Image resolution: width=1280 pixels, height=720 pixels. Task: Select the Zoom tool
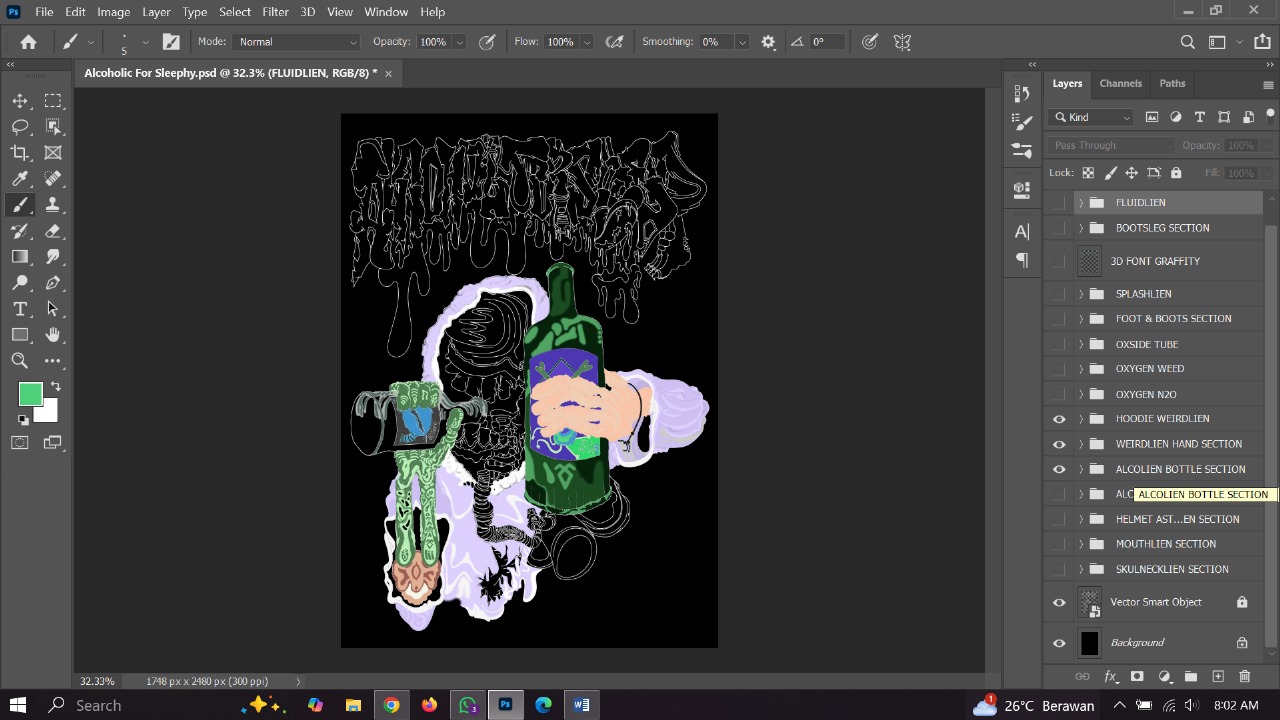[20, 360]
